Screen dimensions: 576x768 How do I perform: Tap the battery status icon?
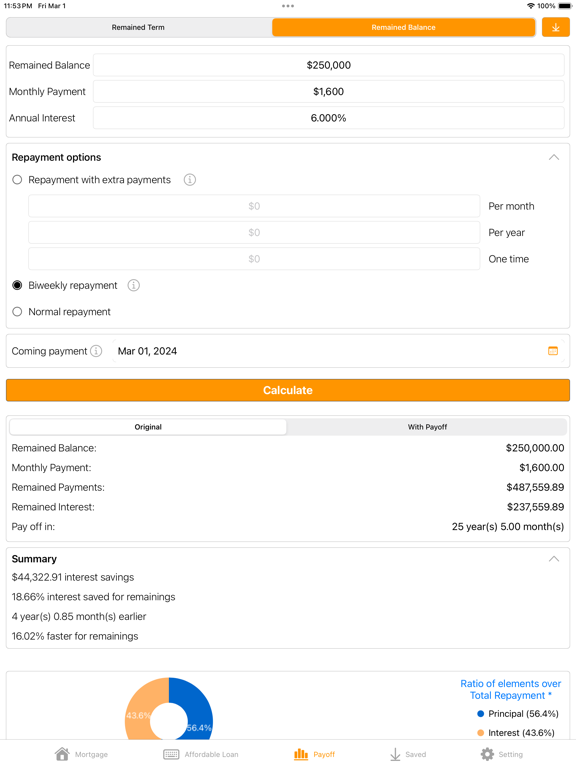[565, 6]
